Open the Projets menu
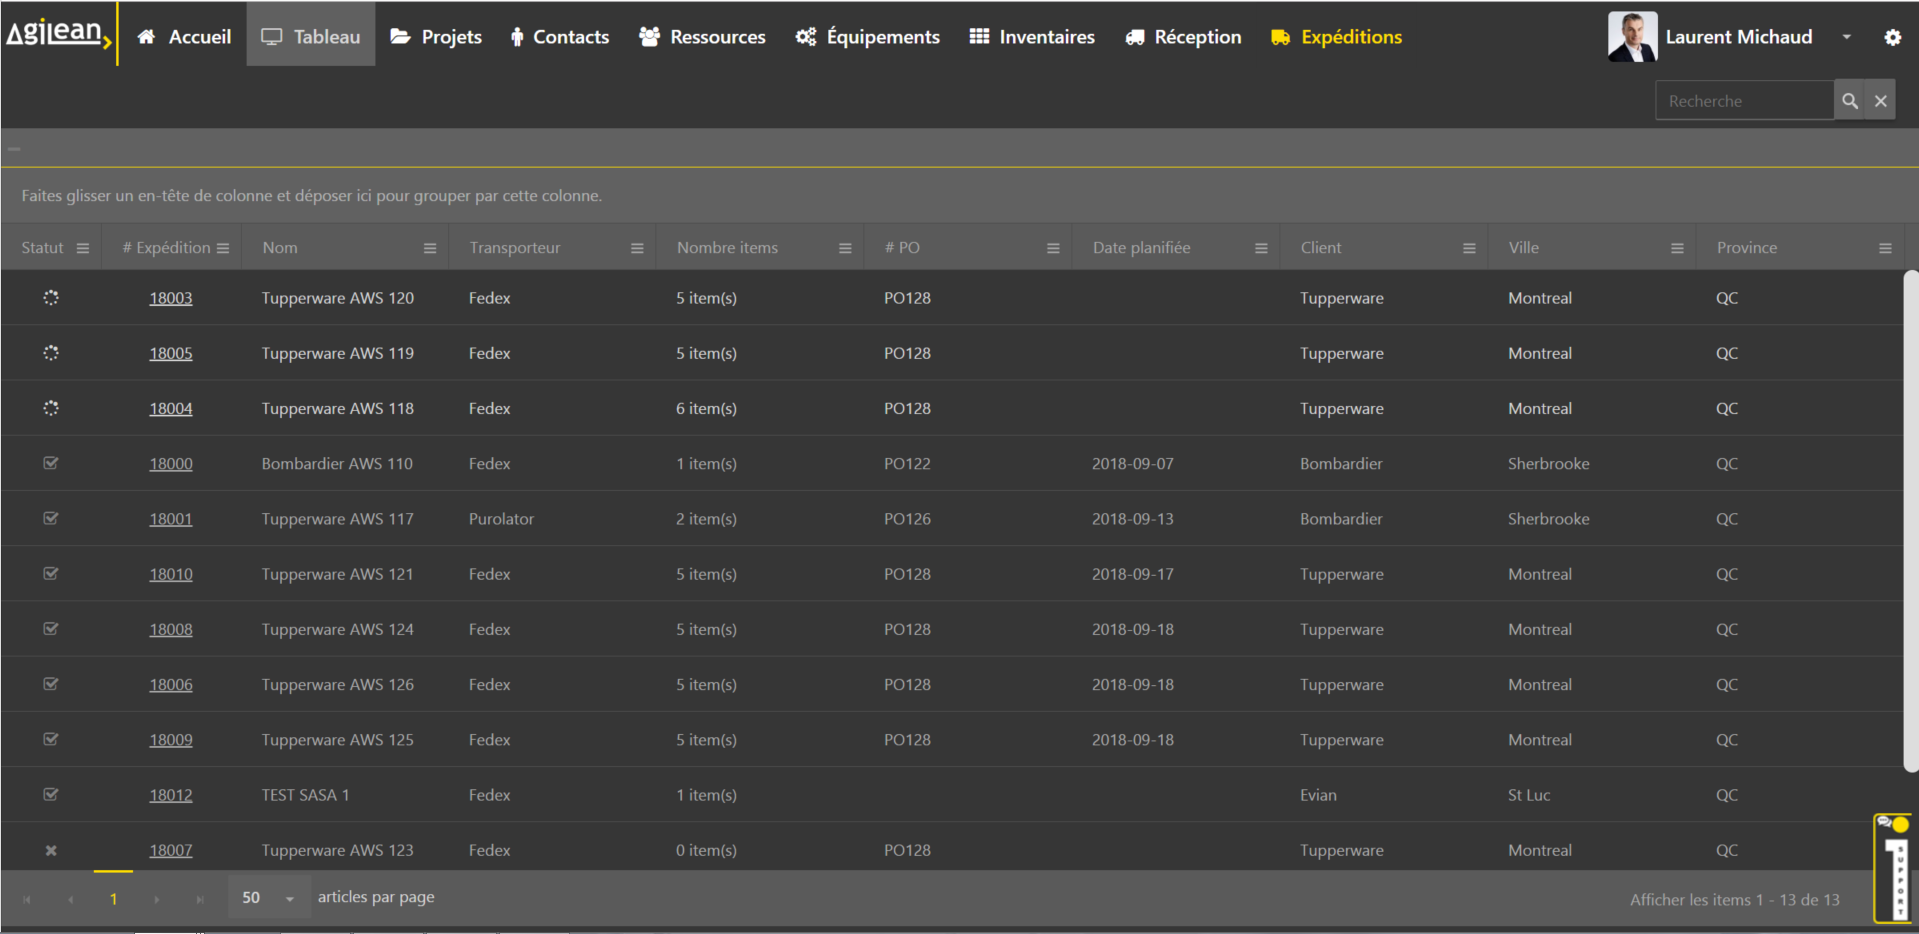 tap(436, 37)
